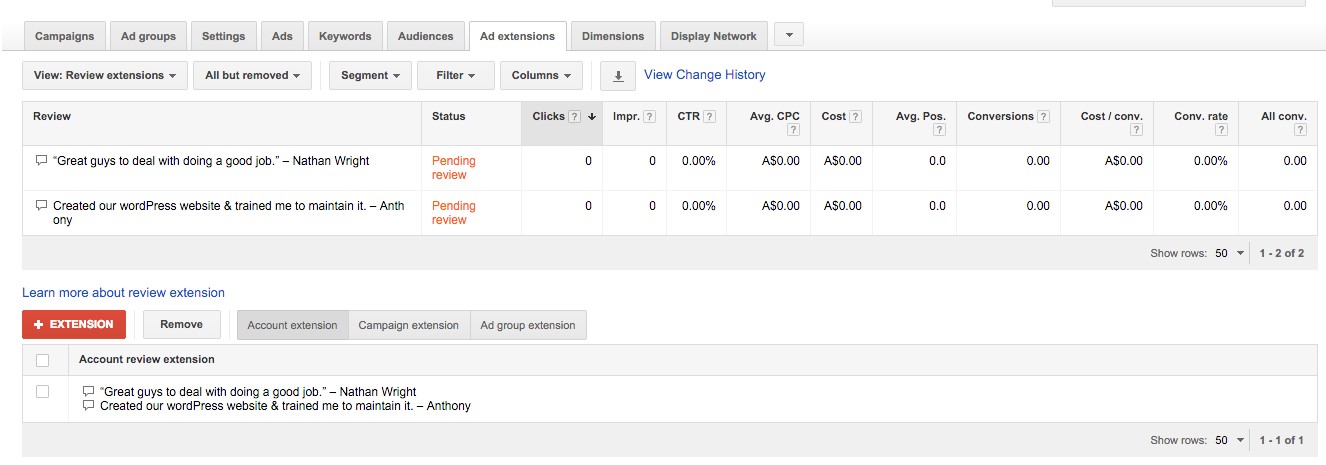Viewport: 1326px width, 465px height.
Task: Toggle sort arrow on Clicks column
Action: tap(591, 117)
